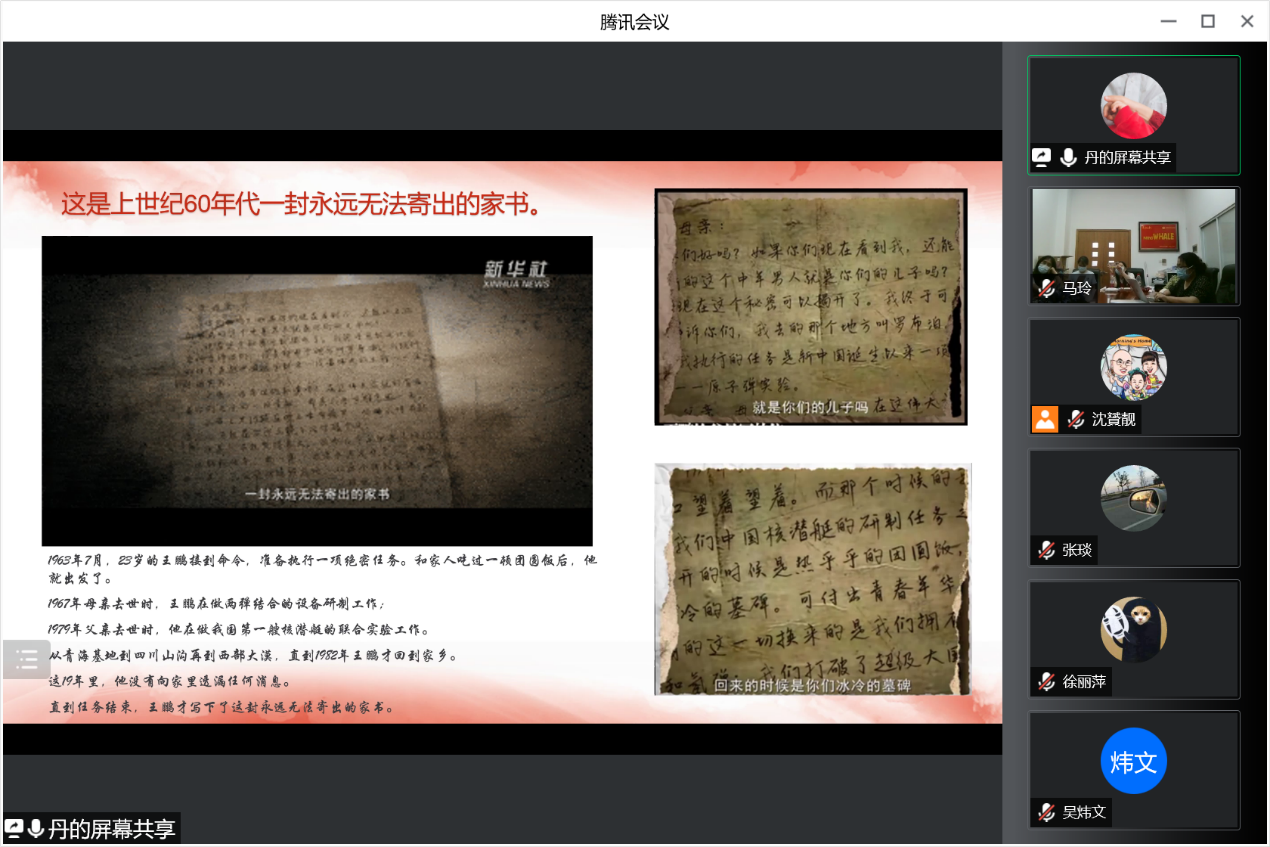Click the muted microphone icon beside 马玲
Screen dimensions: 1270x847
pyautogui.click(x=1047, y=289)
